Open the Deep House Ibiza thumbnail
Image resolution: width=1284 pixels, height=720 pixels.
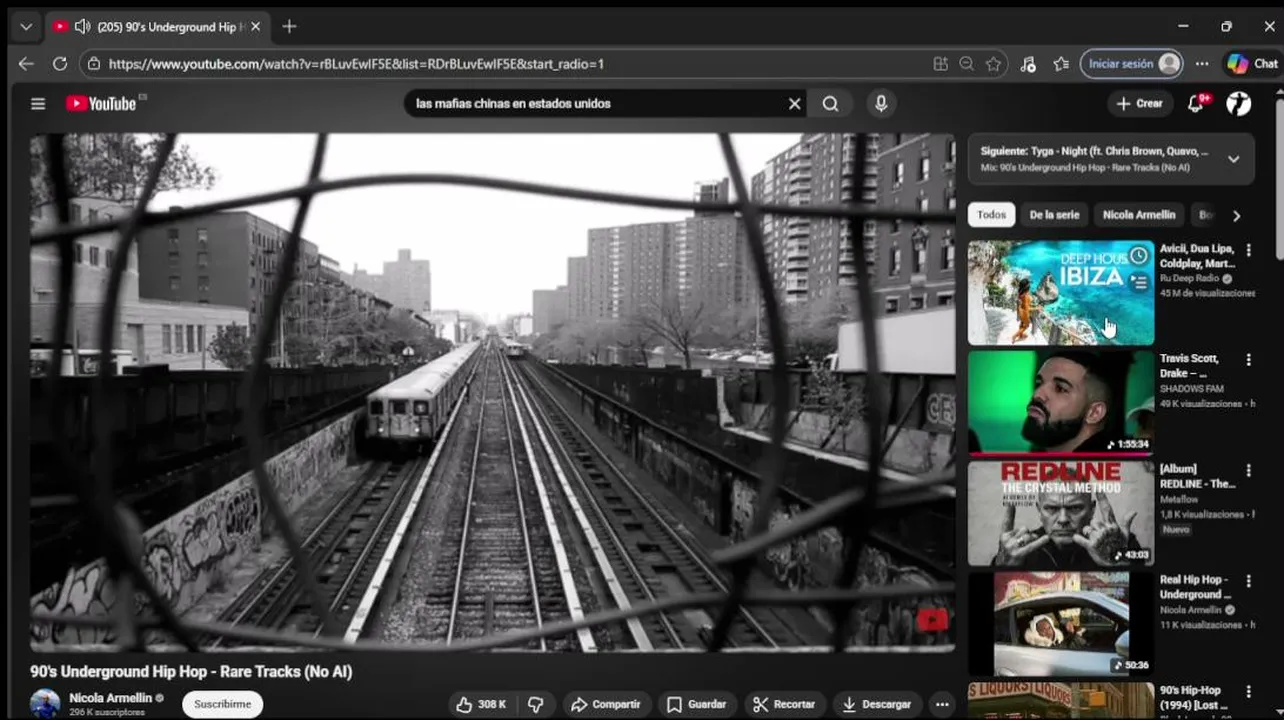tap(1060, 292)
